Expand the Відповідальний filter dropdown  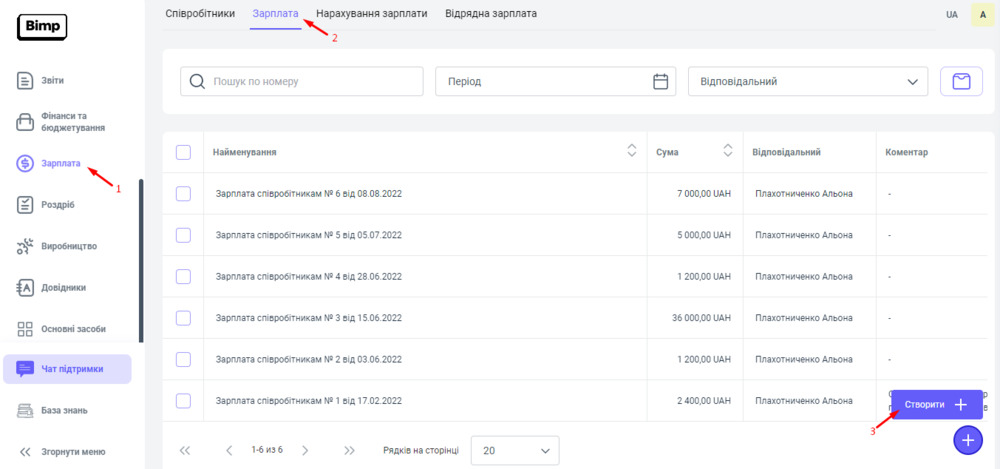click(808, 82)
